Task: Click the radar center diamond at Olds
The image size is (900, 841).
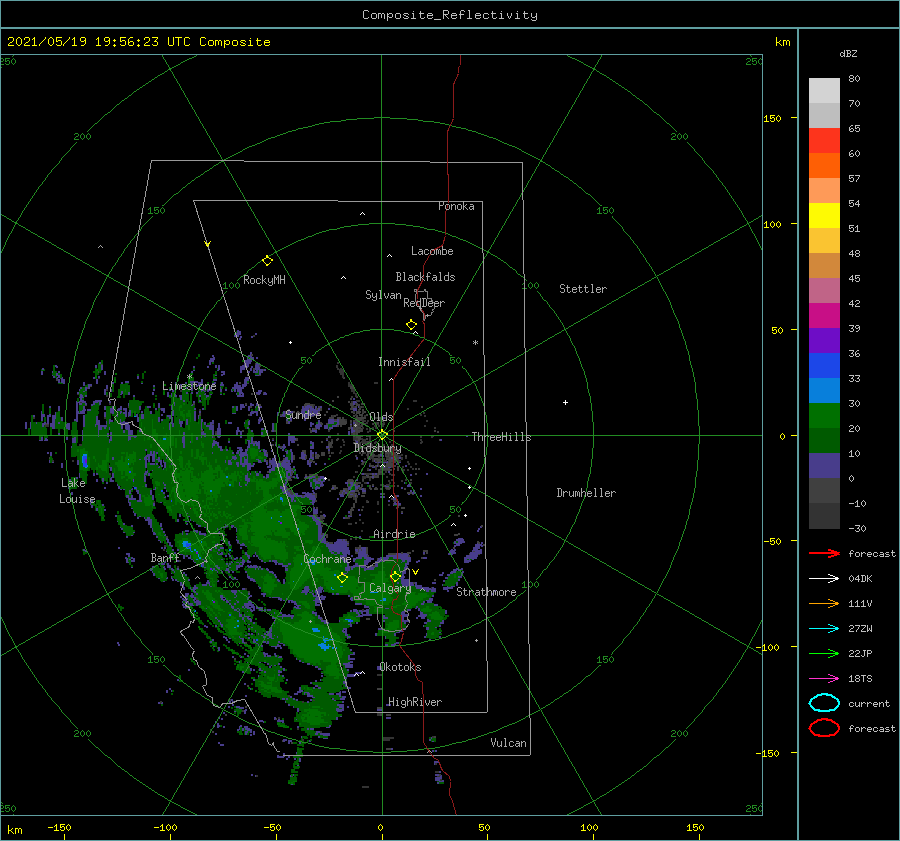Action: coord(382,435)
